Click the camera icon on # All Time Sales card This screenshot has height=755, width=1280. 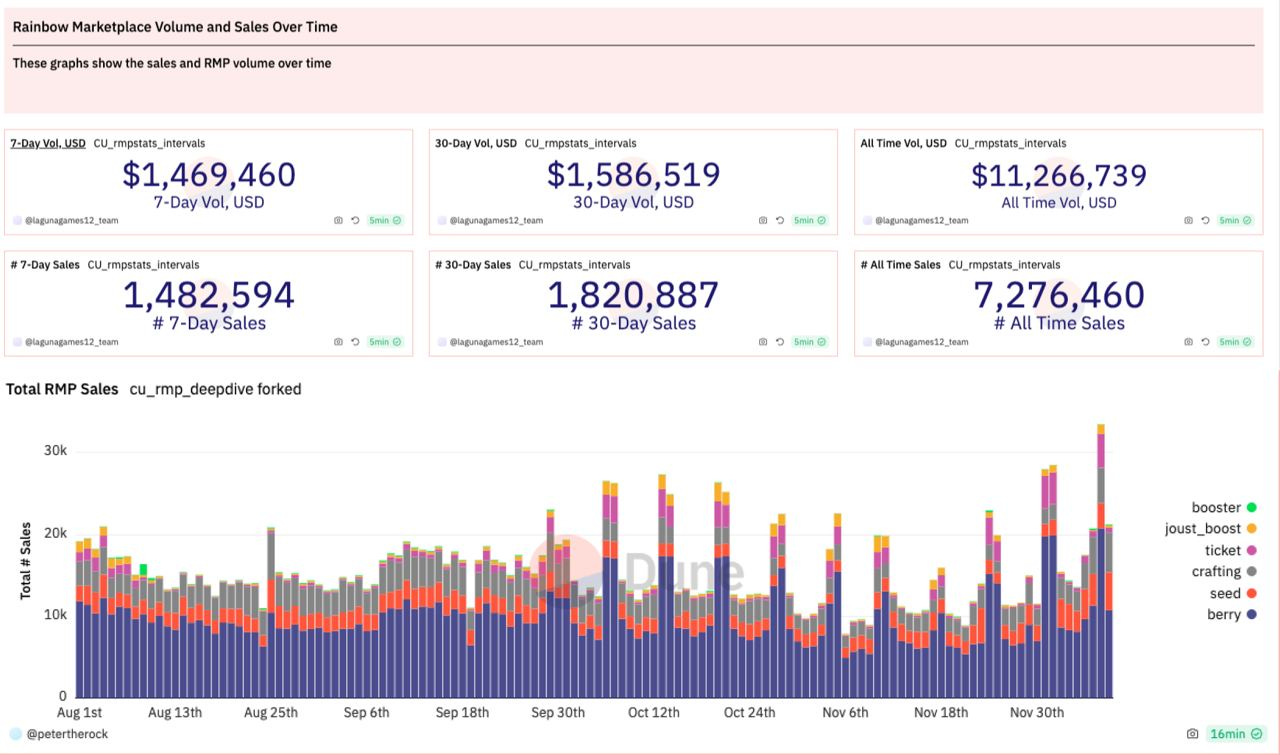click(1188, 342)
